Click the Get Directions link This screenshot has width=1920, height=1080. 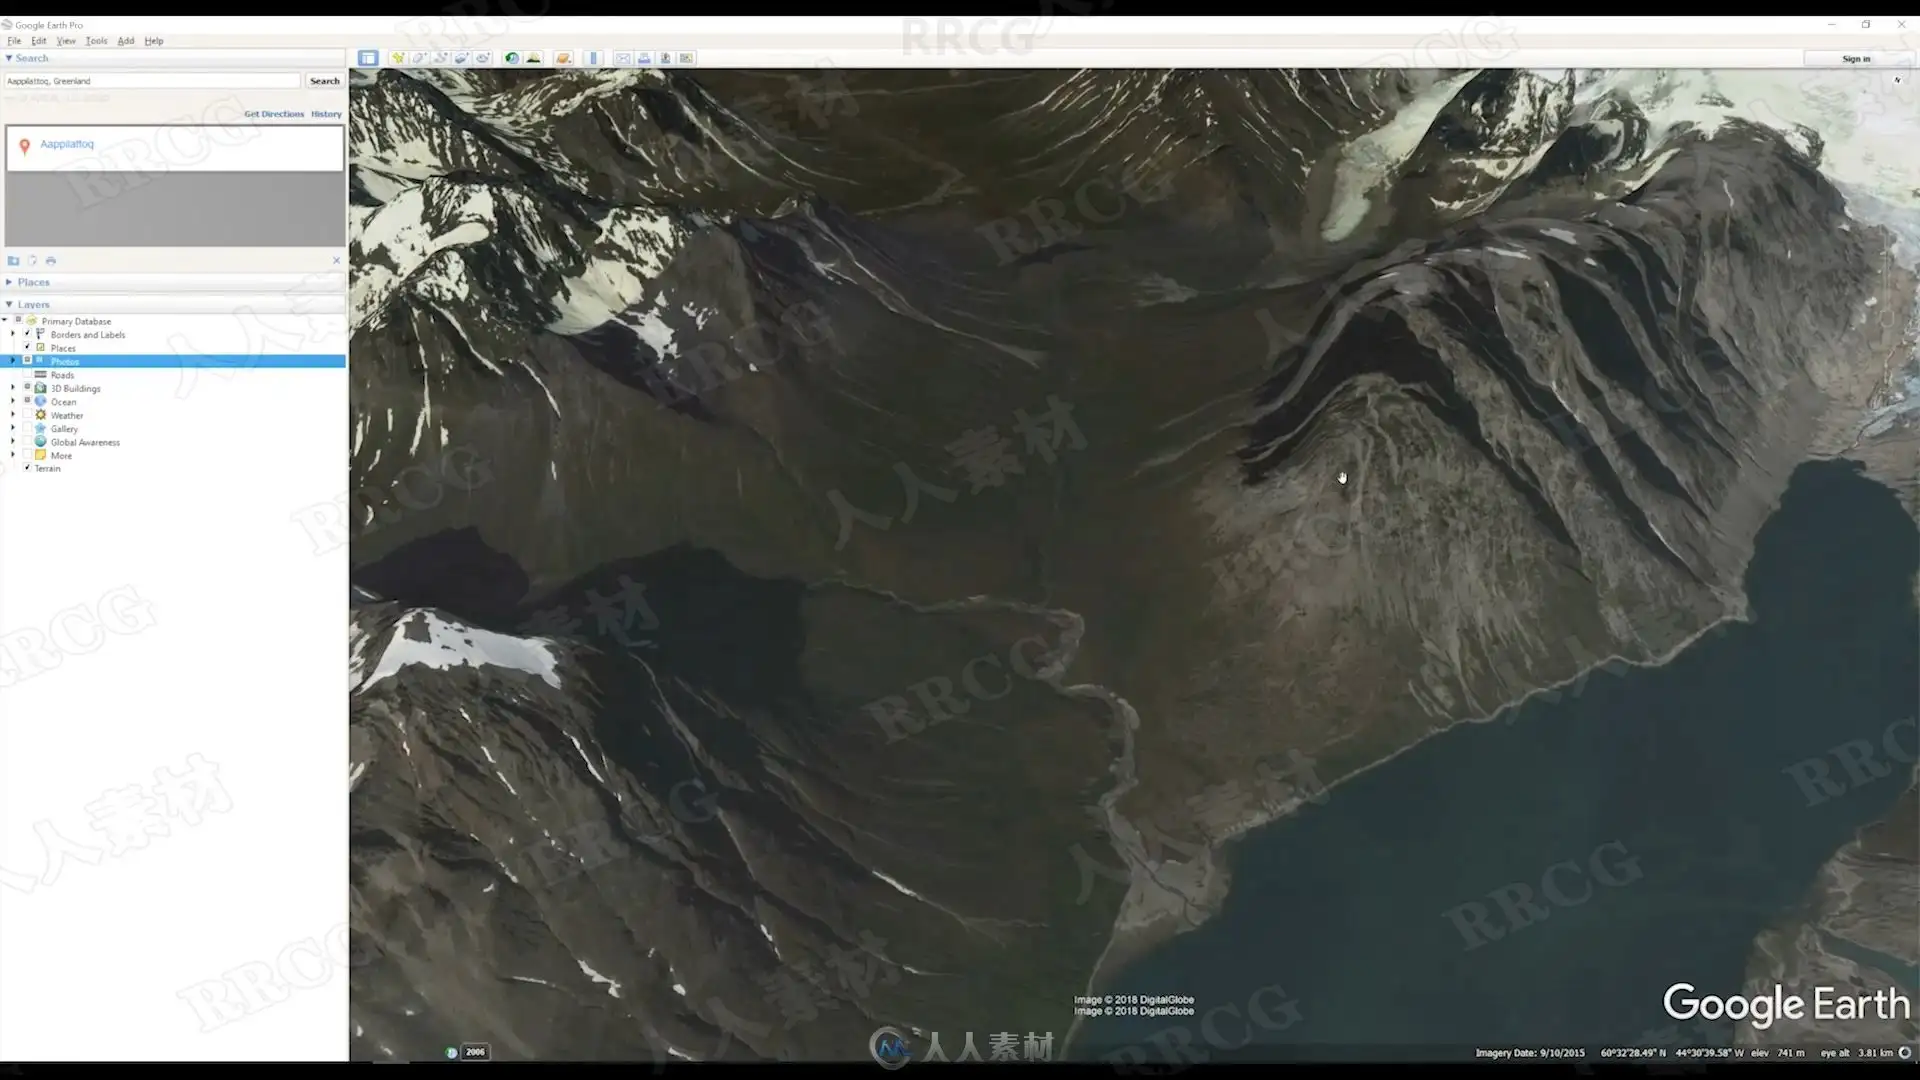point(273,114)
